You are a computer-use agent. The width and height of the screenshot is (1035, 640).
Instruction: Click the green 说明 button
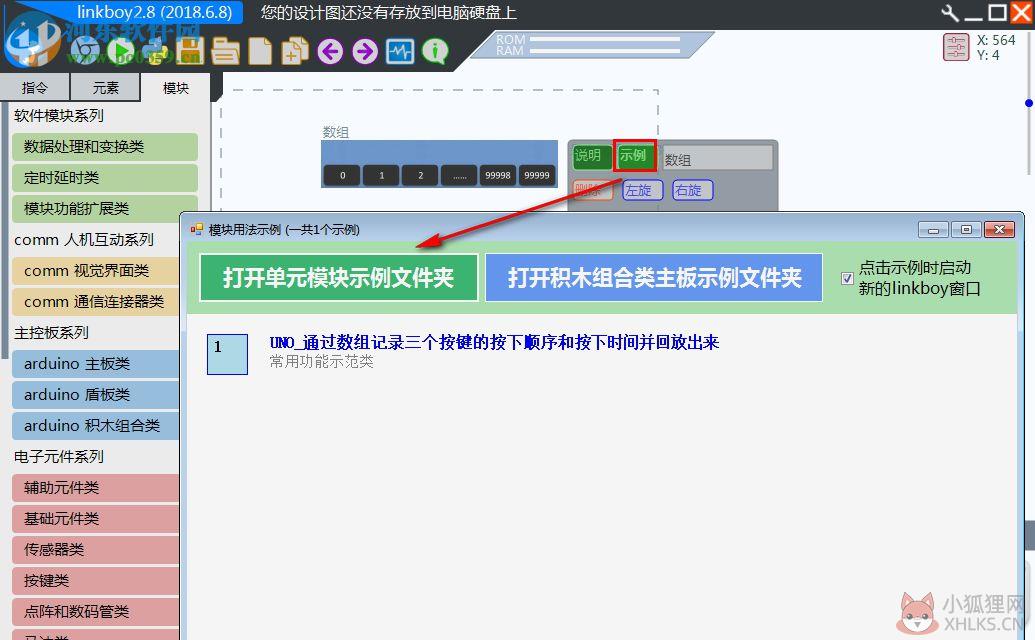click(x=591, y=156)
